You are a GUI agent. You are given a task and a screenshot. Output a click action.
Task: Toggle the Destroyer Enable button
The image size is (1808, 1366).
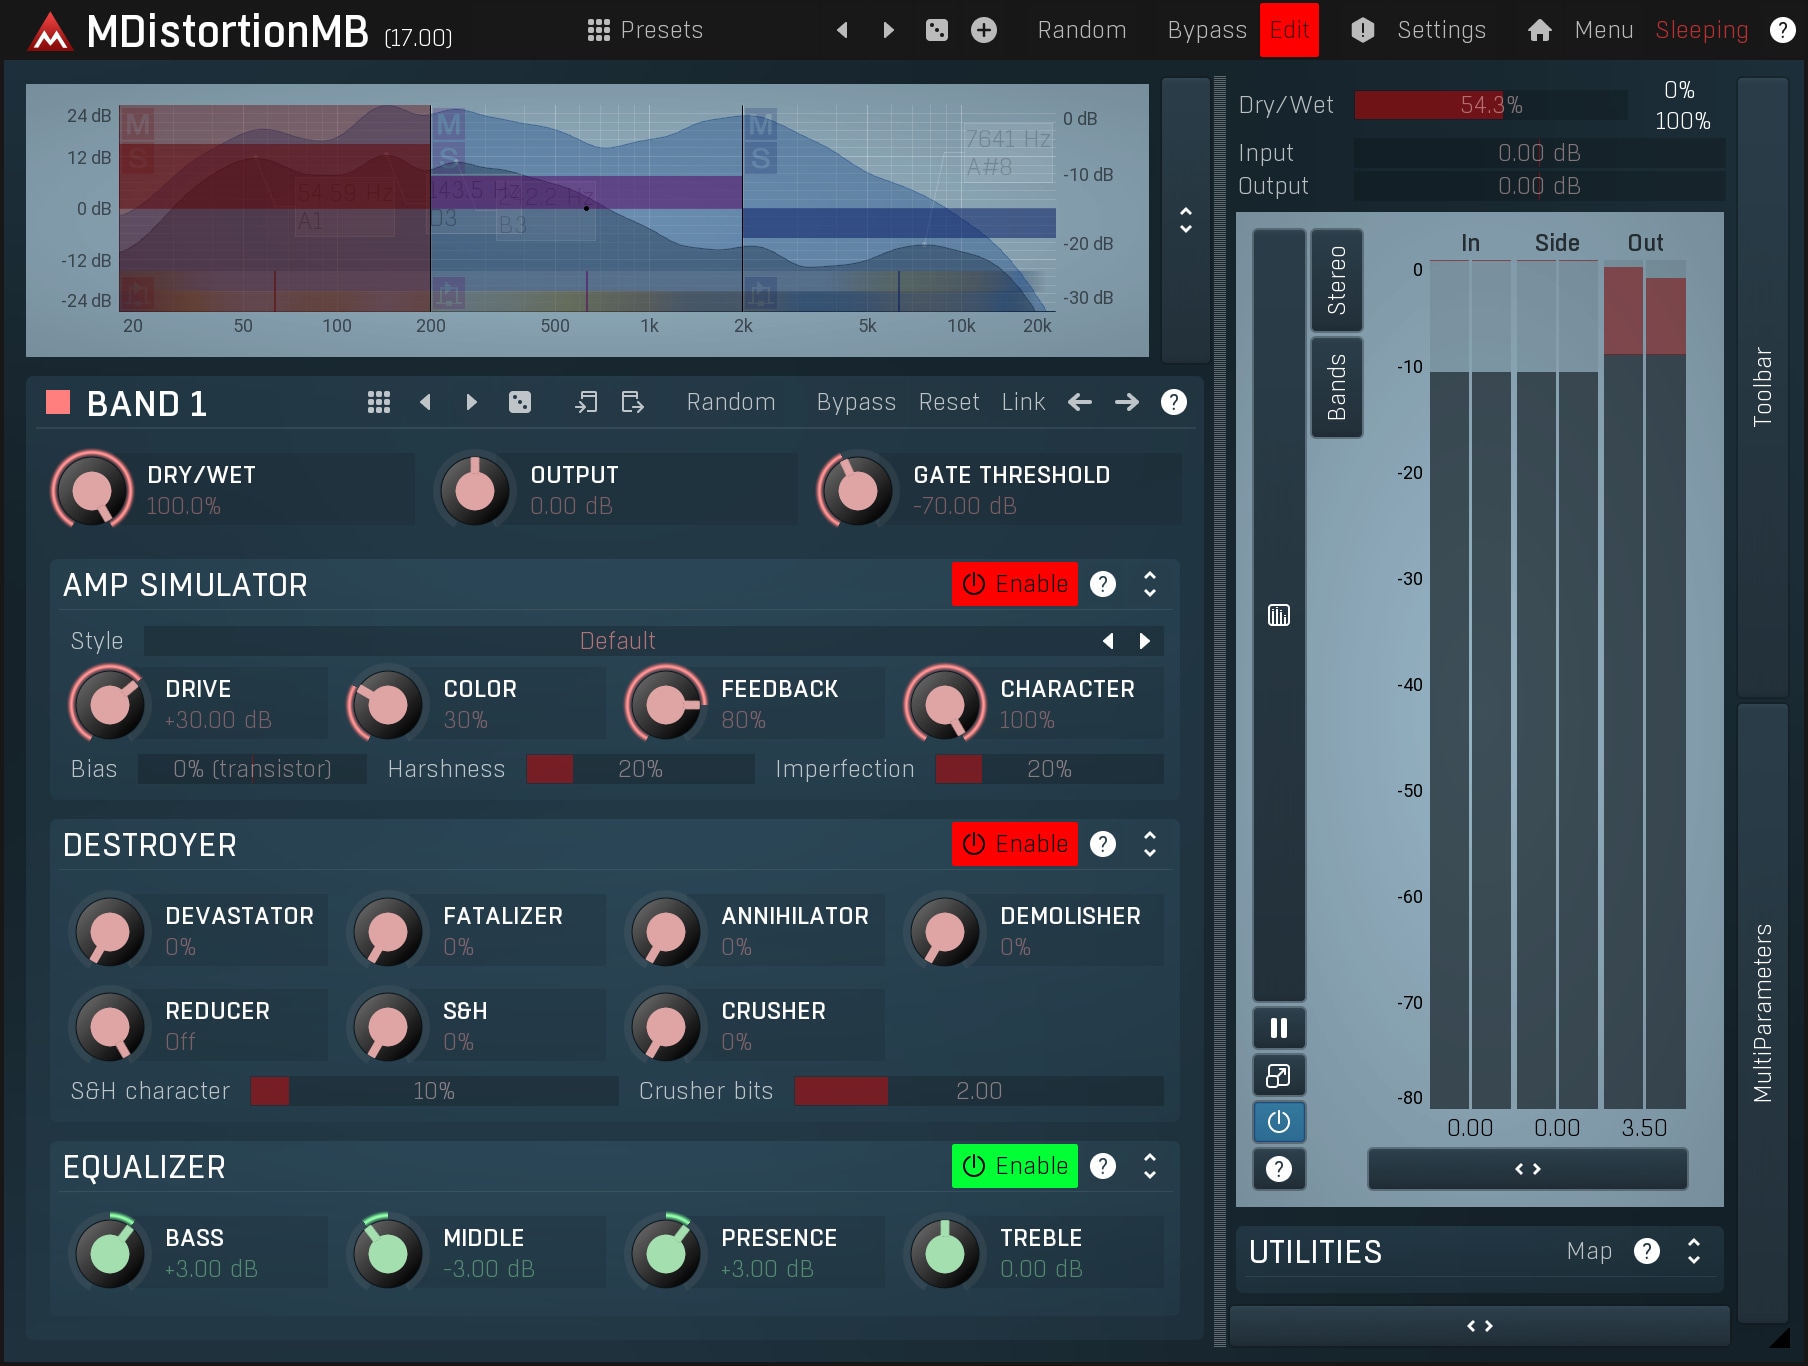click(1014, 844)
